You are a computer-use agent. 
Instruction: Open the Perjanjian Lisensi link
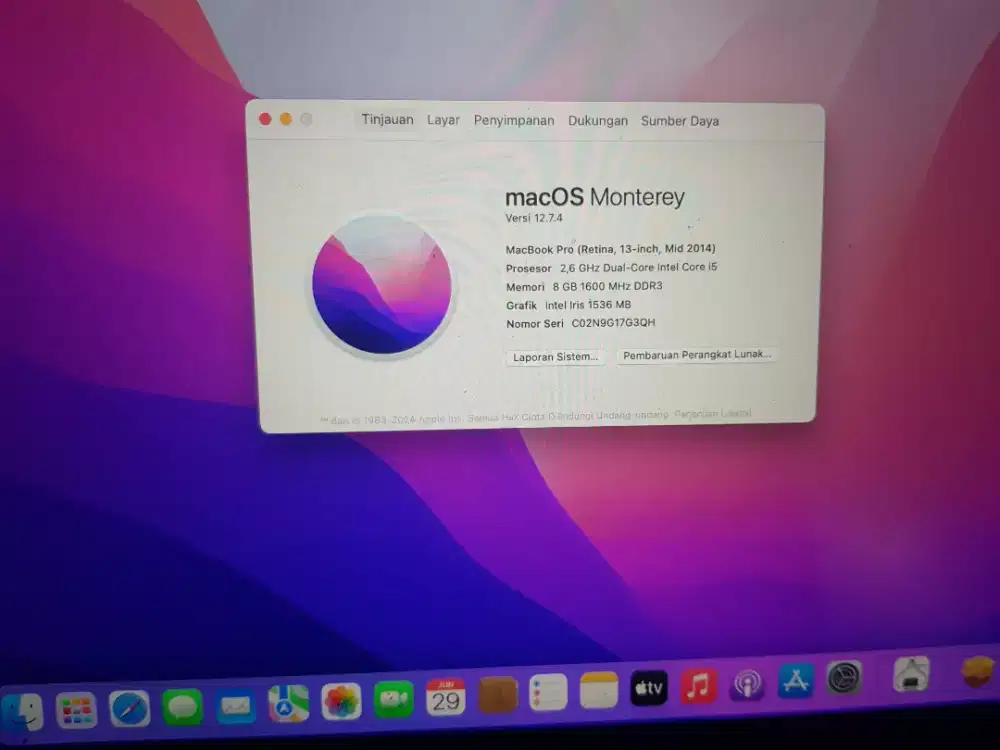tap(713, 413)
